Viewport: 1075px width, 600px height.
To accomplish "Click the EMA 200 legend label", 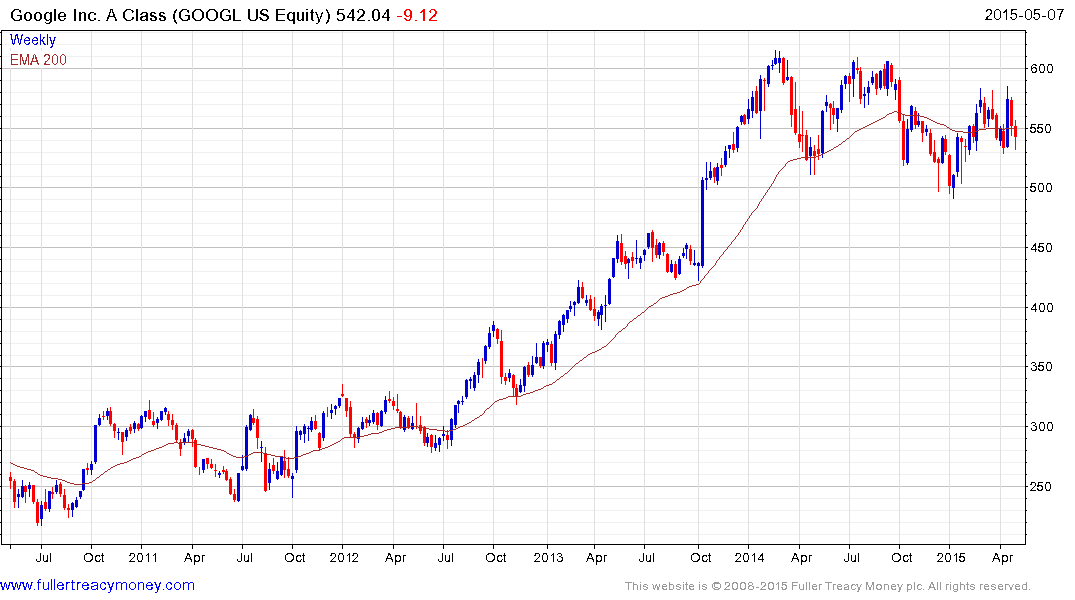I will point(38,60).
